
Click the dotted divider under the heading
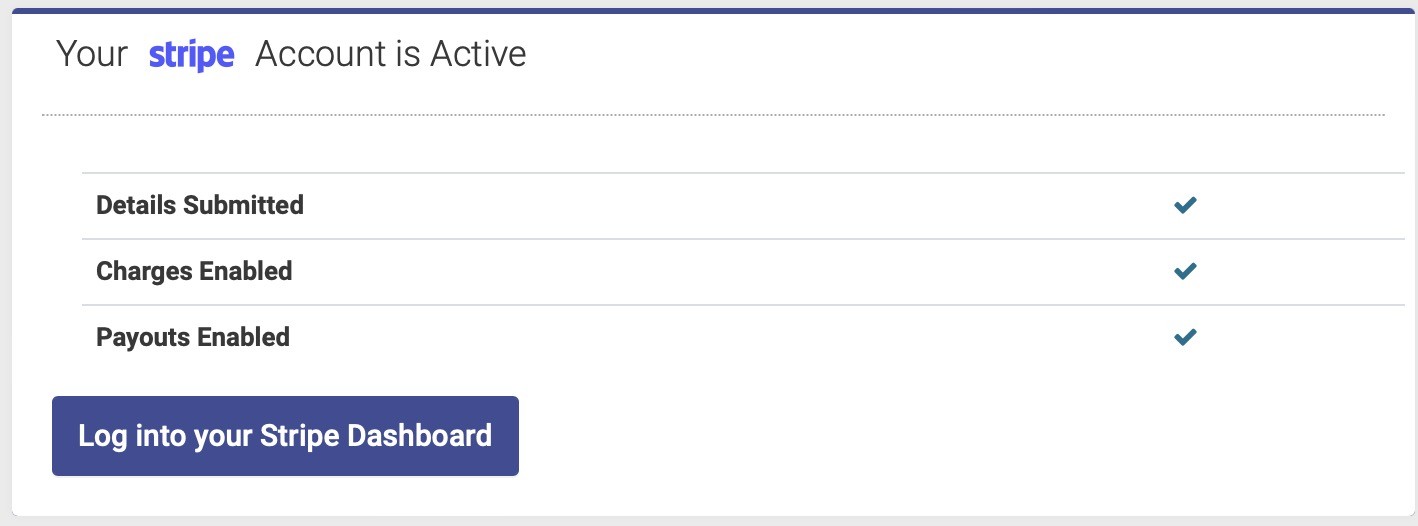(x=713, y=115)
